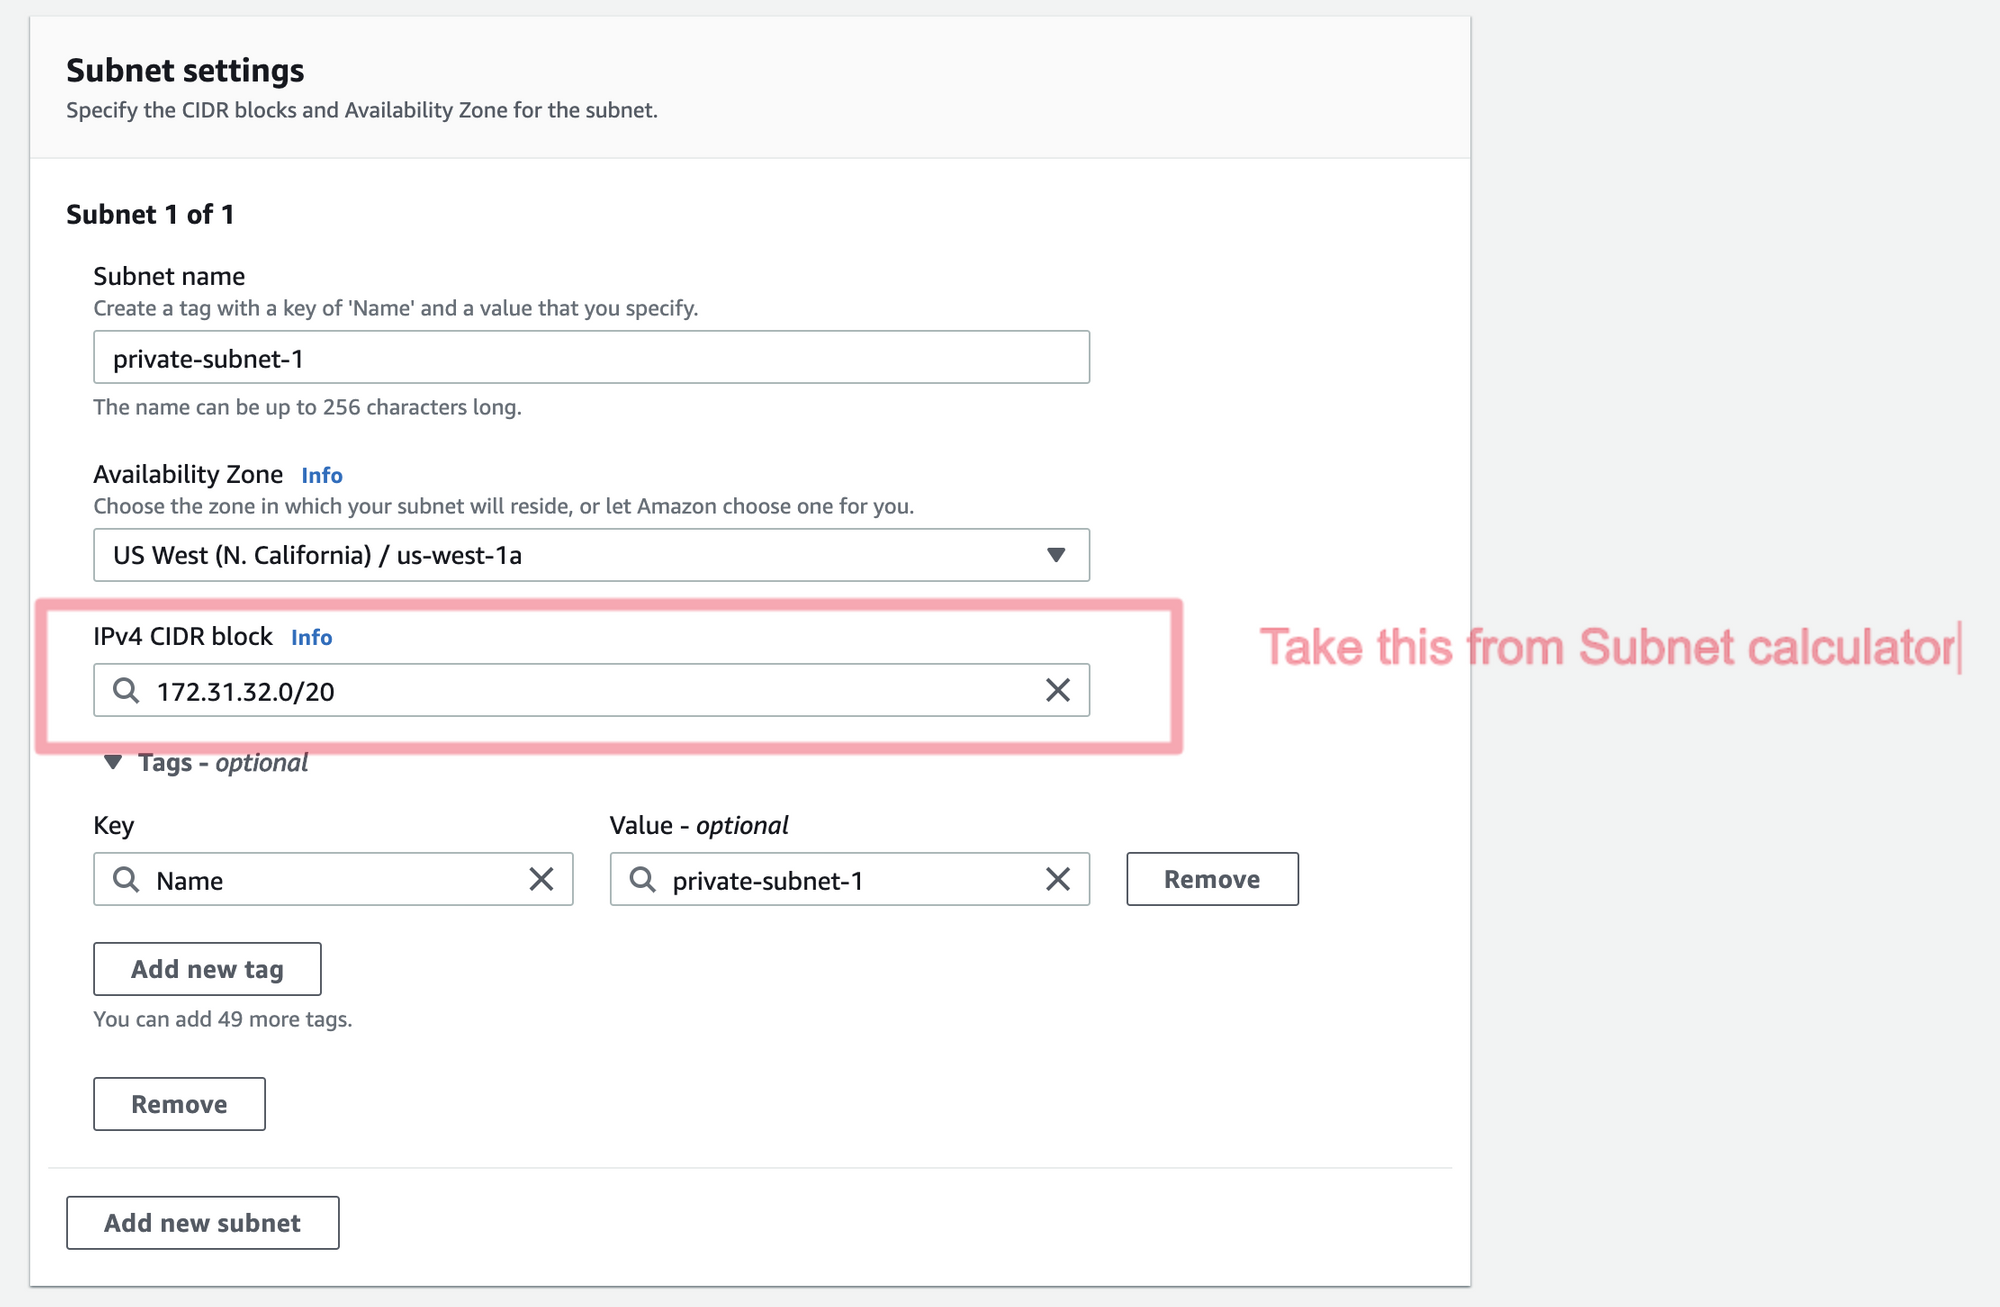Open Availability Zone Info link
The width and height of the screenshot is (2000, 1307).
pos(322,475)
